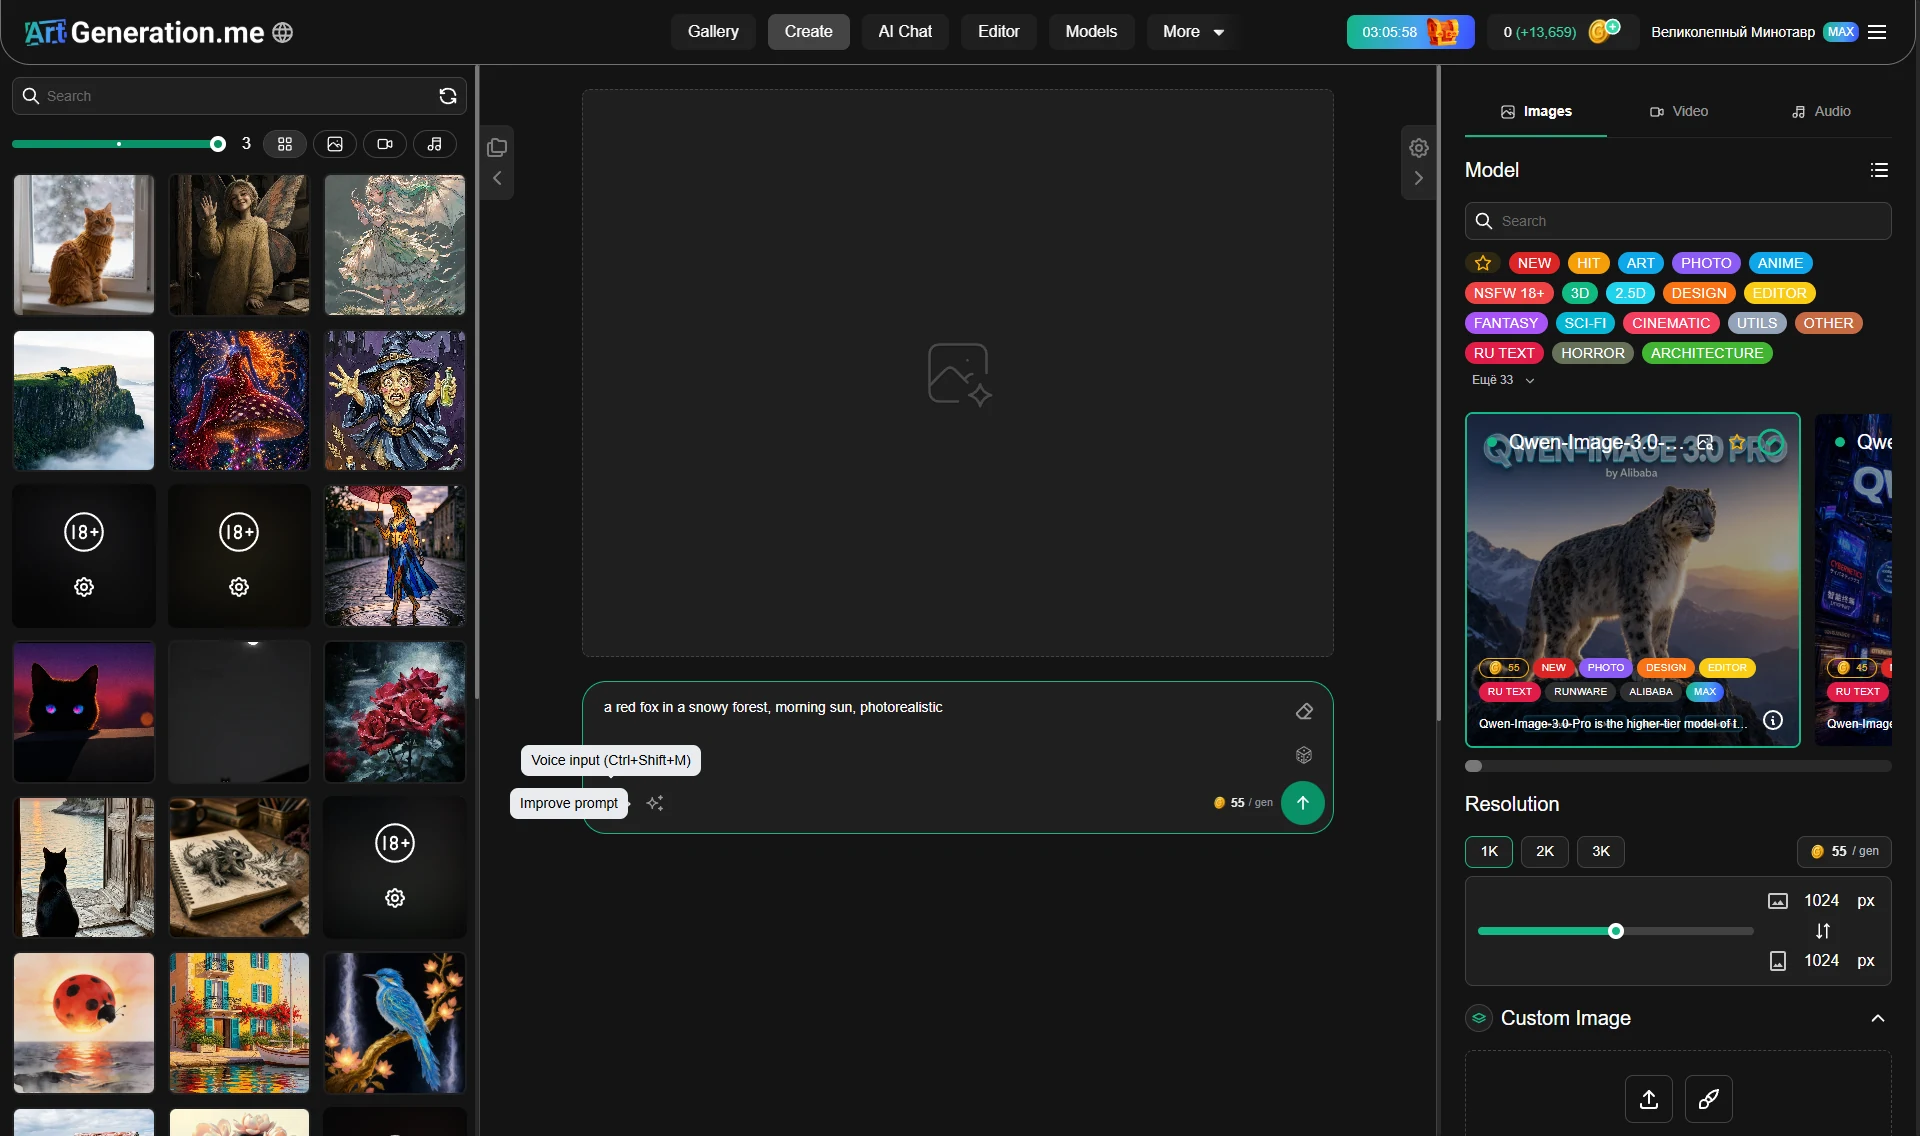
Task: Focus the left gallery Search field
Action: click(x=239, y=96)
